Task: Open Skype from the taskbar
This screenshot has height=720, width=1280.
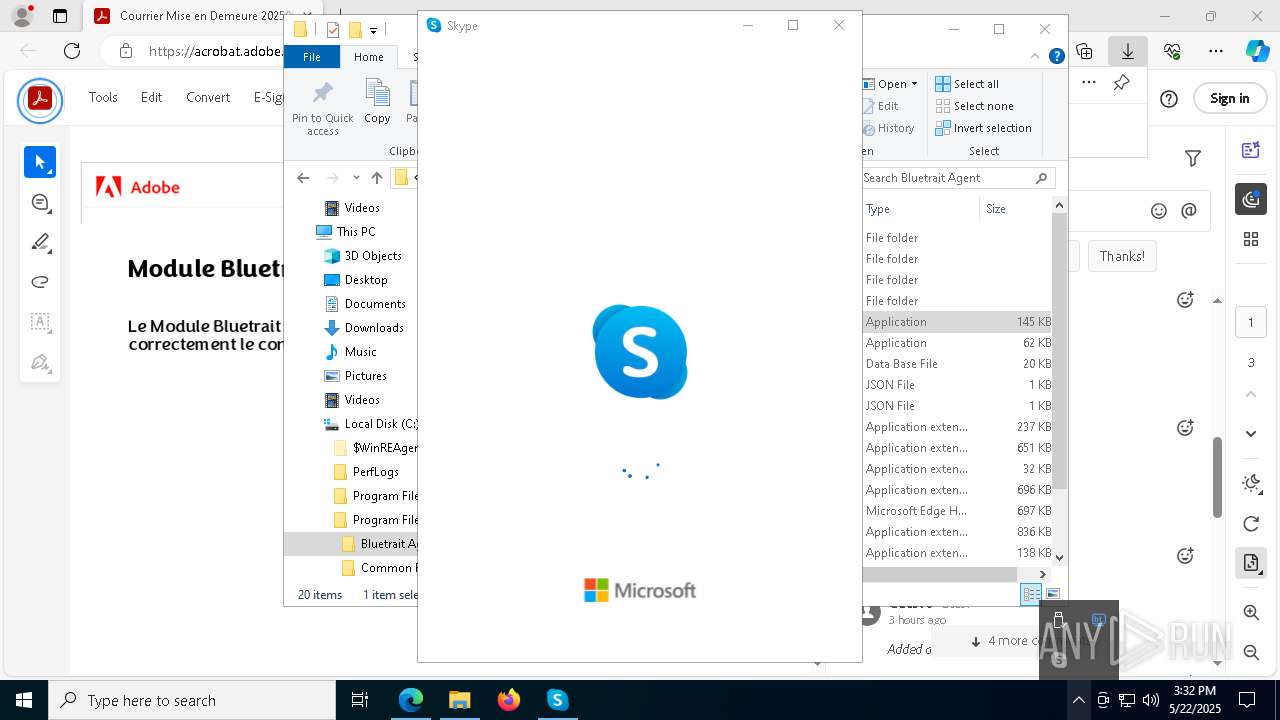Action: (557, 700)
